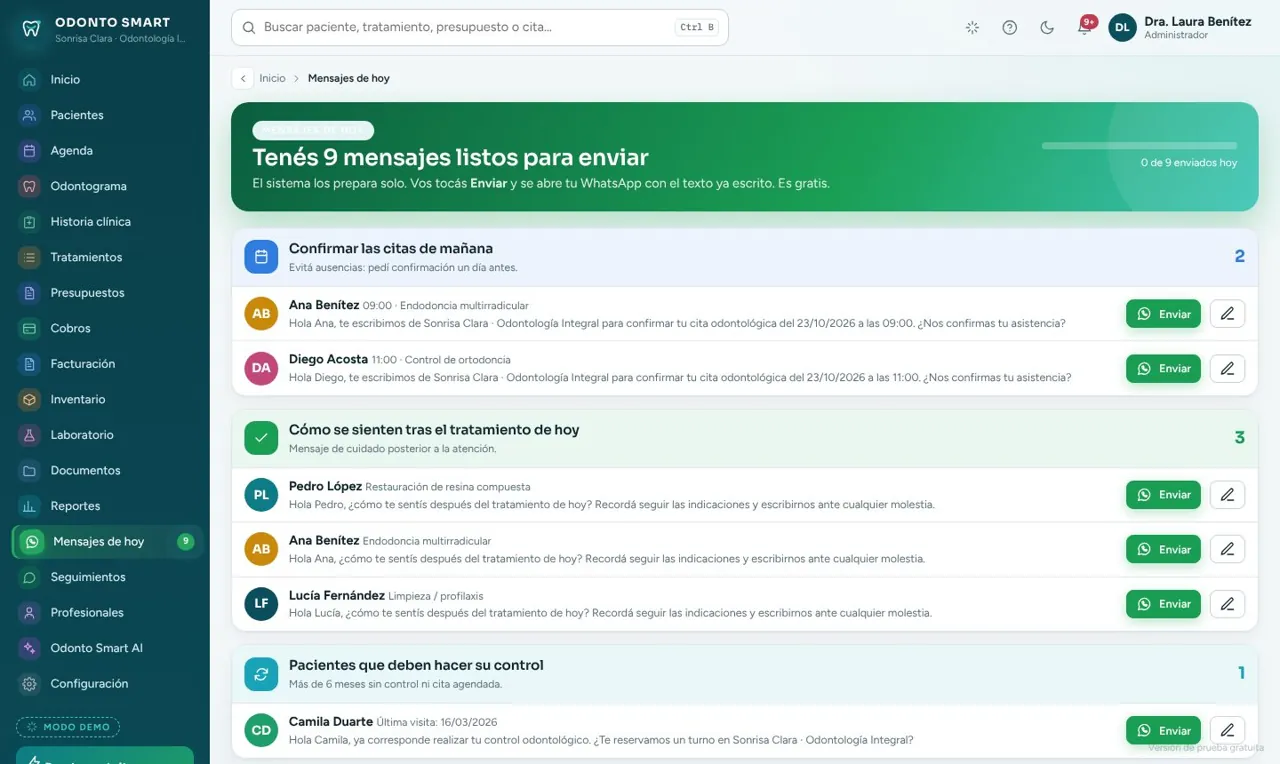Click the DL user avatar
Viewport: 1280px width, 764px height.
[1122, 28]
